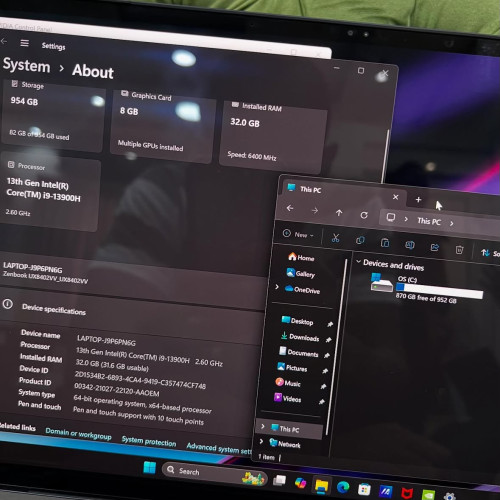This screenshot has height=500, width=500.
Task: Click the taskbar Search box
Action: (x=214, y=474)
